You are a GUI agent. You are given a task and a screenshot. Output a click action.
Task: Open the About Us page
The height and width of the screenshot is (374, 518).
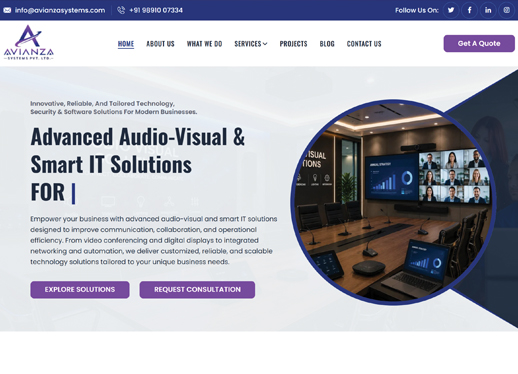pos(160,44)
